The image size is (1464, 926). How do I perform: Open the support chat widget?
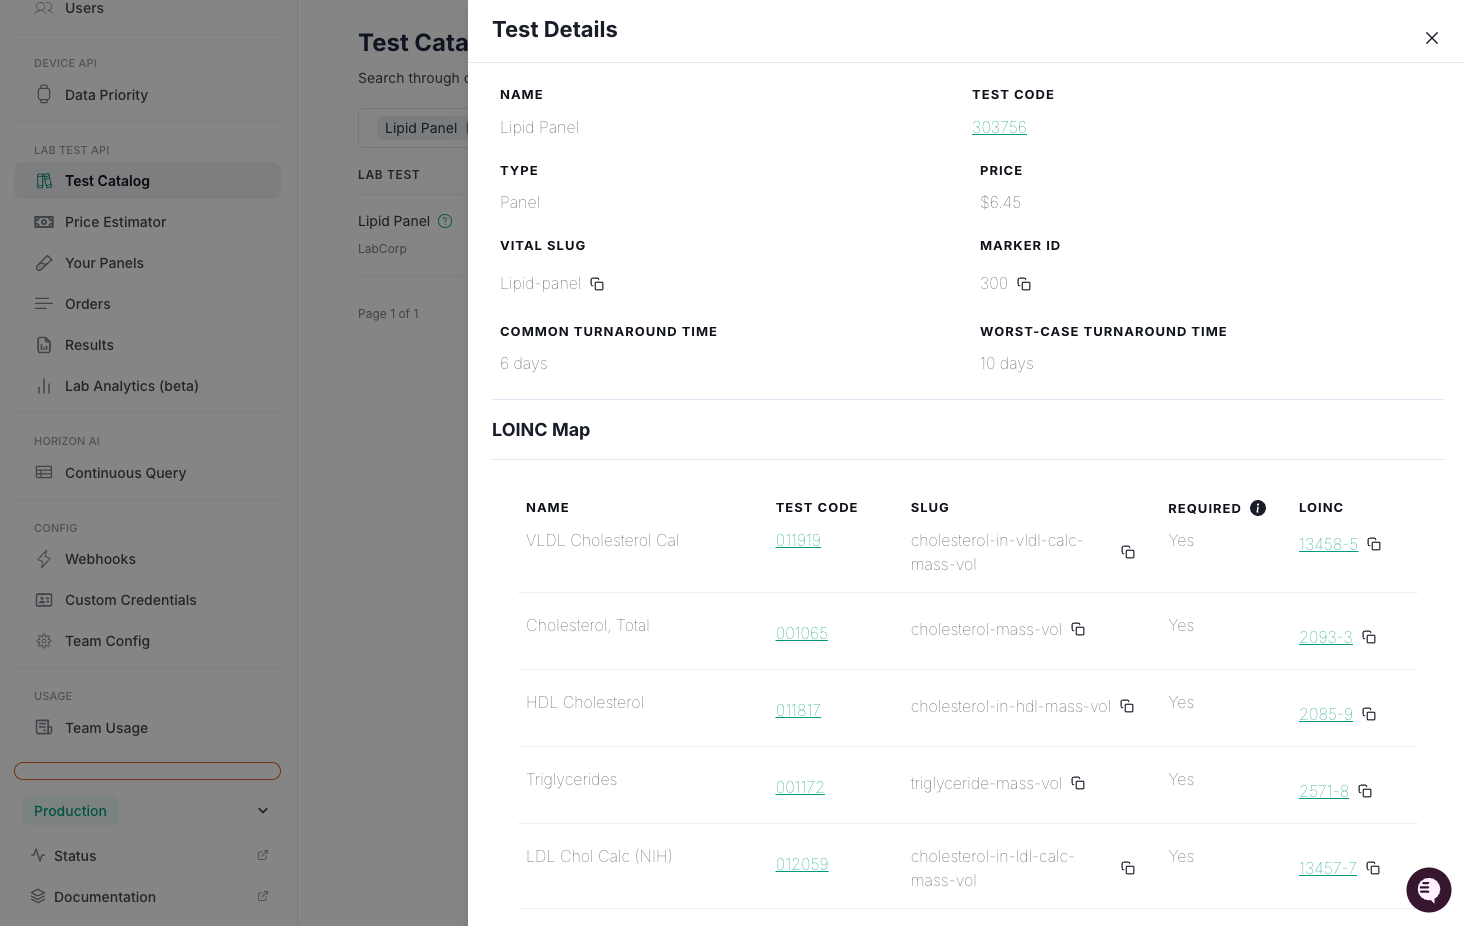pos(1428,889)
